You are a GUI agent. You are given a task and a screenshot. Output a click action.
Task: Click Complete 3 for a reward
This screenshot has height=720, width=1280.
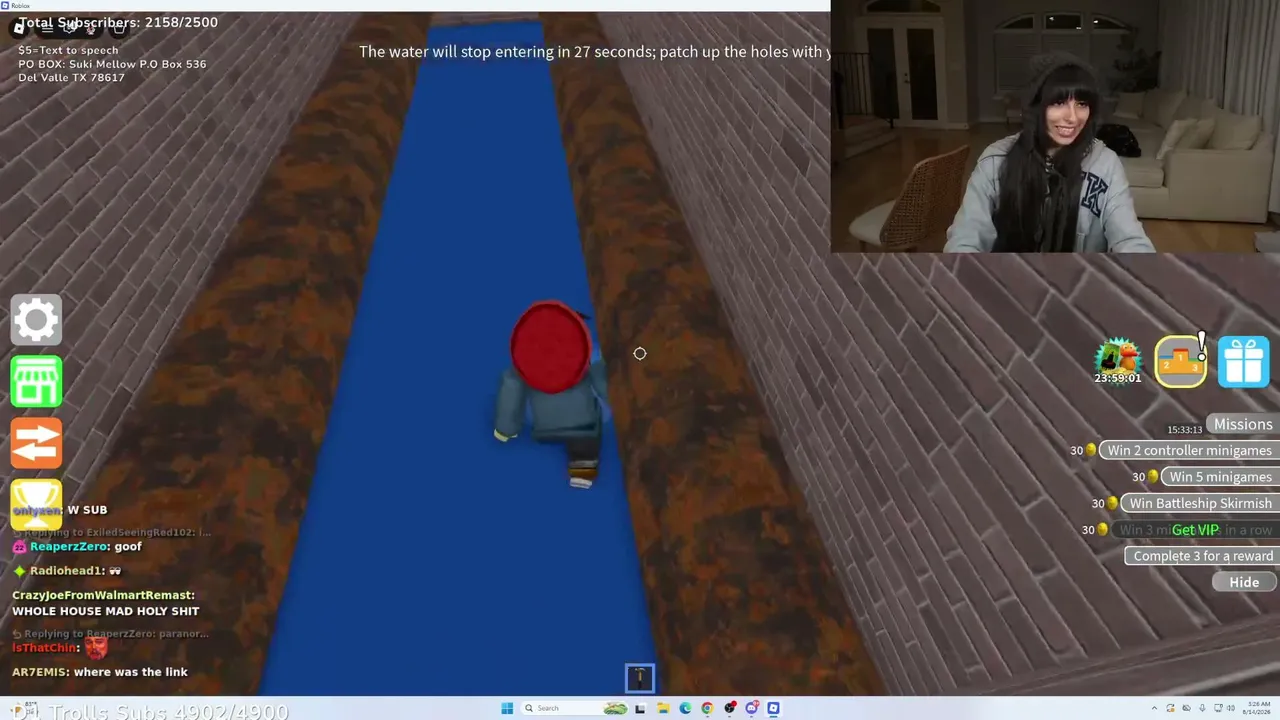point(1202,556)
